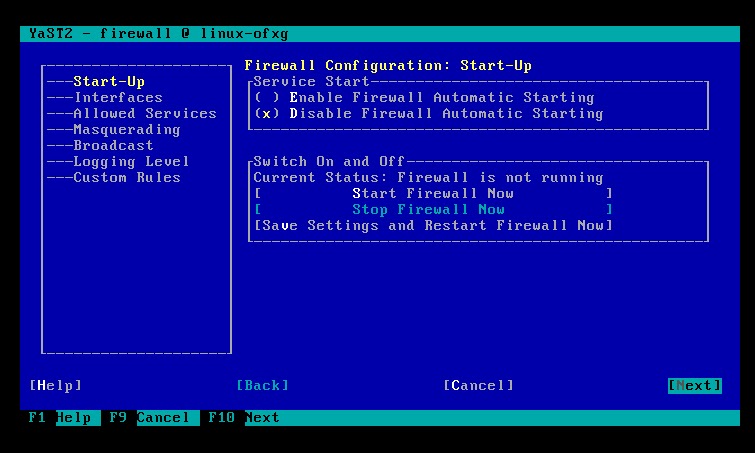
Task: Go back with the Back button
Action: pyautogui.click(x=262, y=385)
